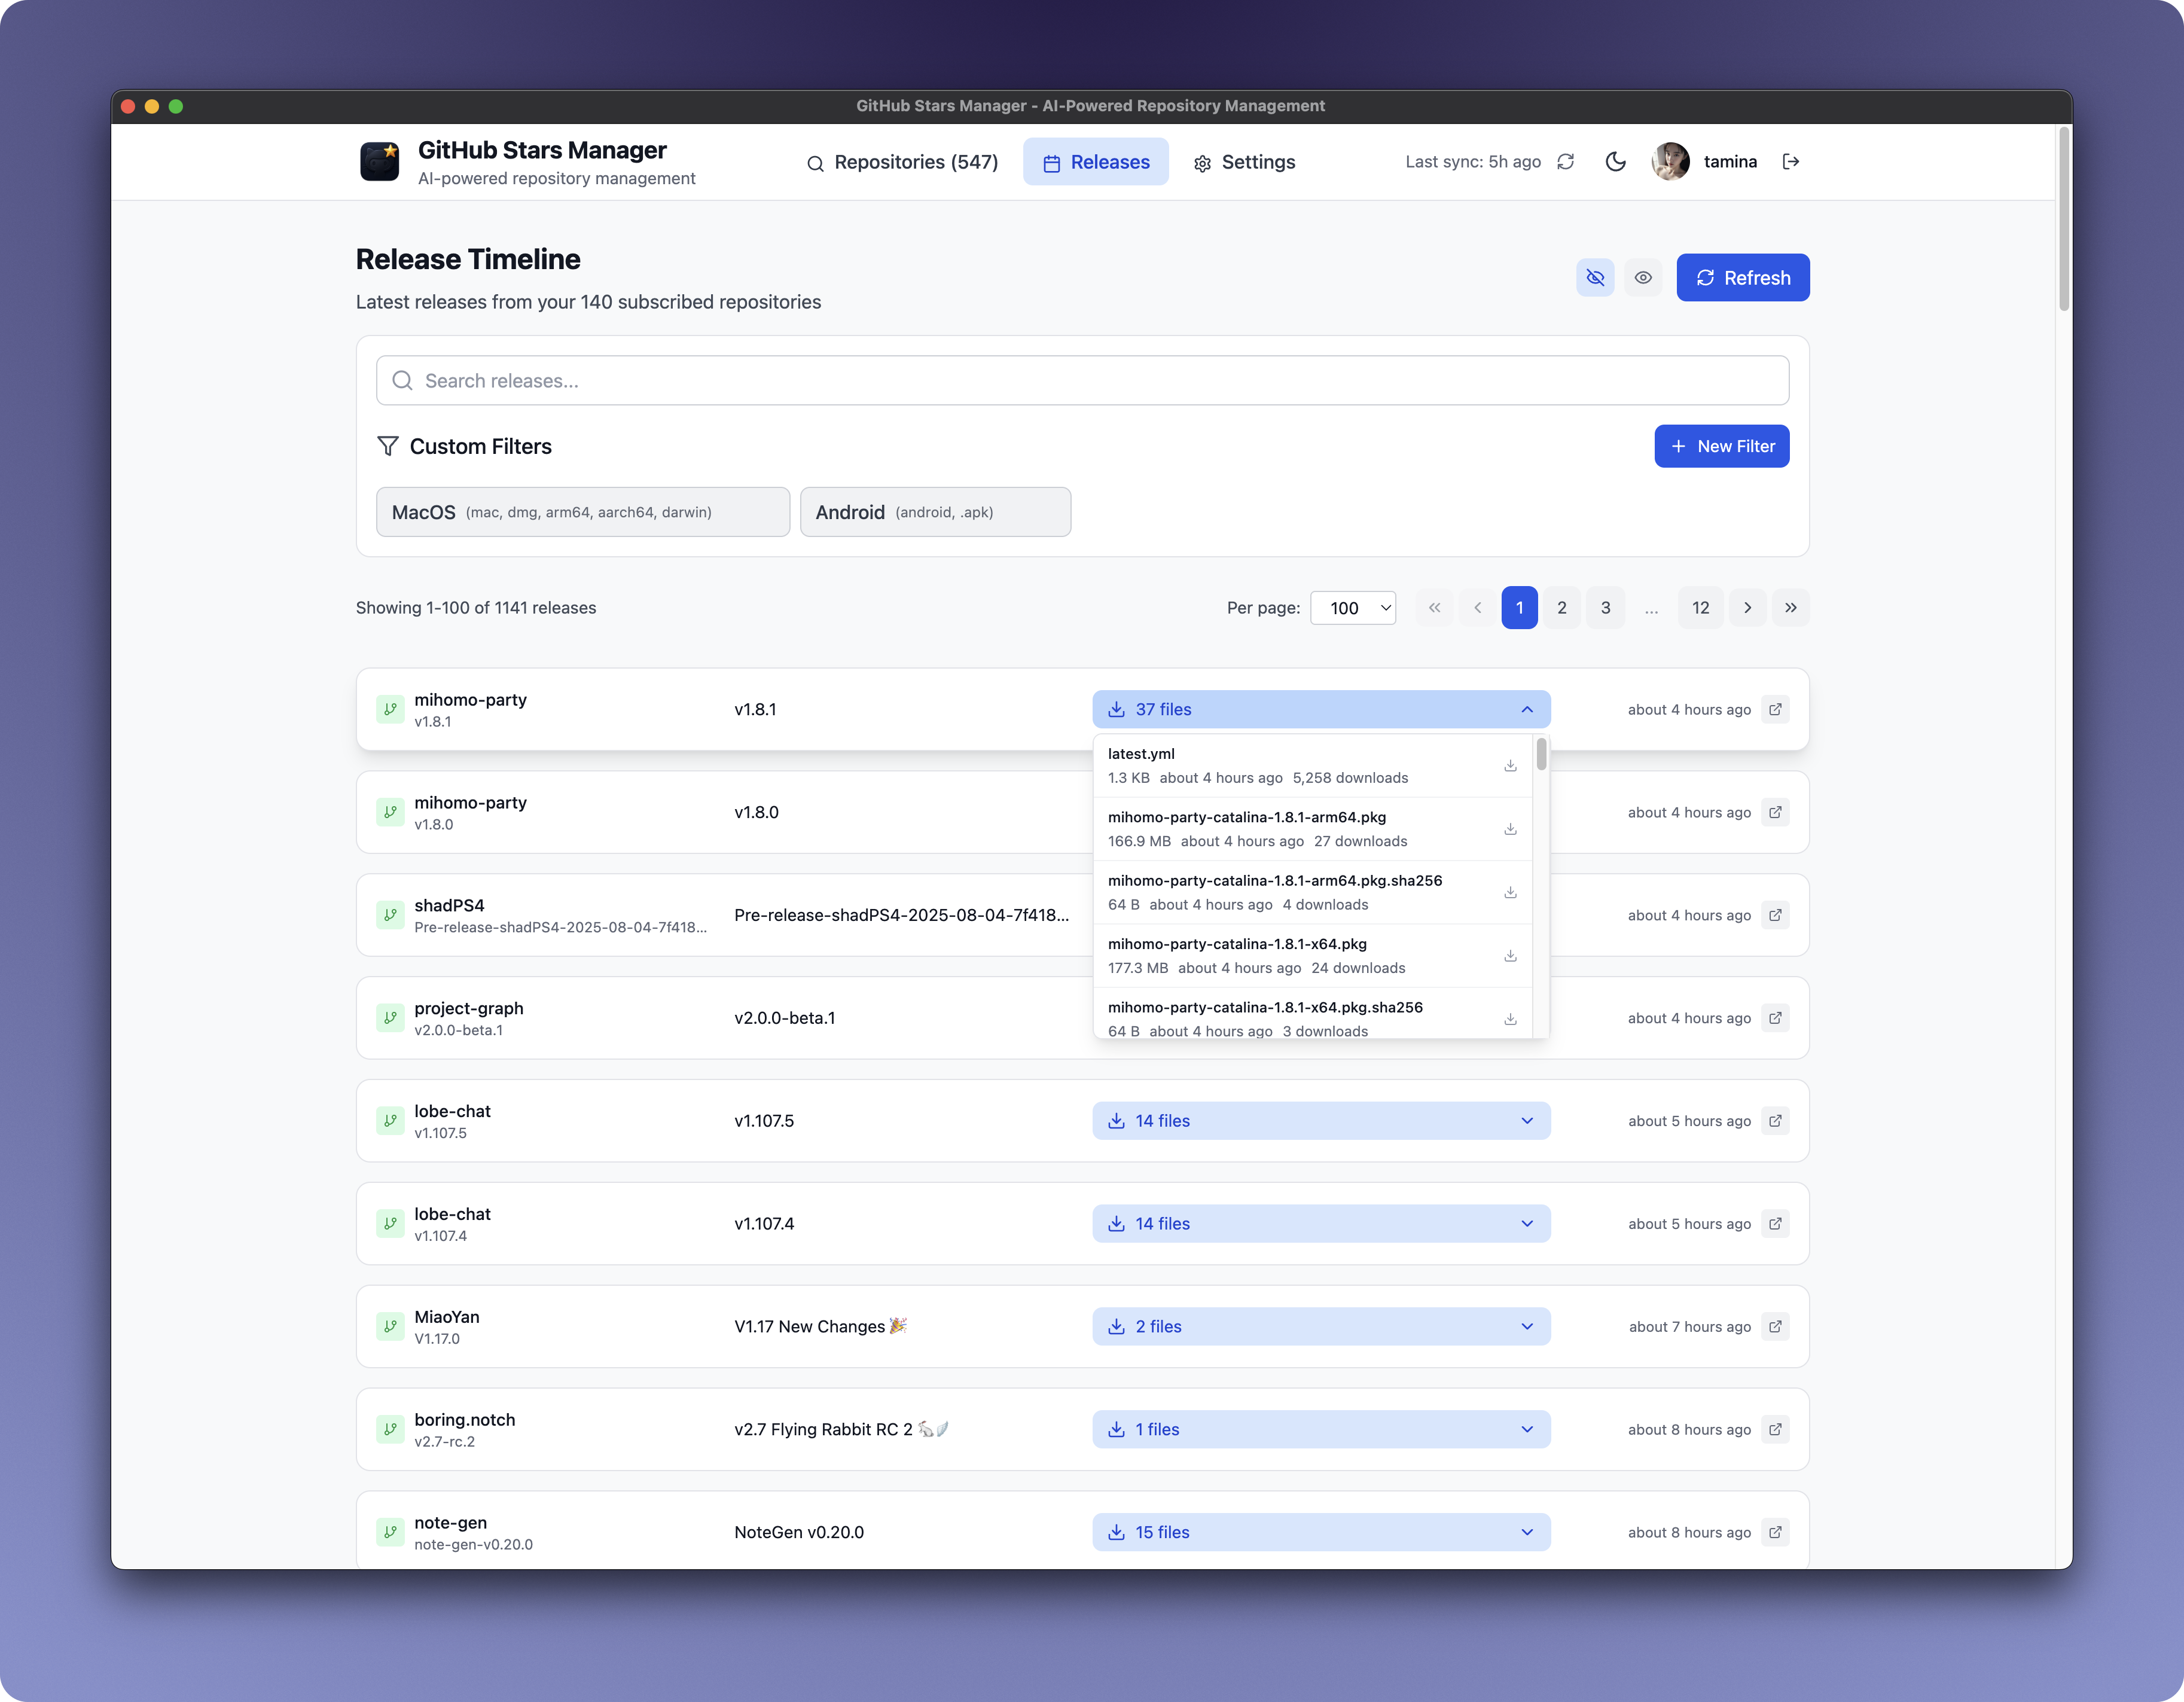This screenshot has height=1702, width=2184.
Task: Click the main window vertical scrollbar
Action: [2064, 220]
